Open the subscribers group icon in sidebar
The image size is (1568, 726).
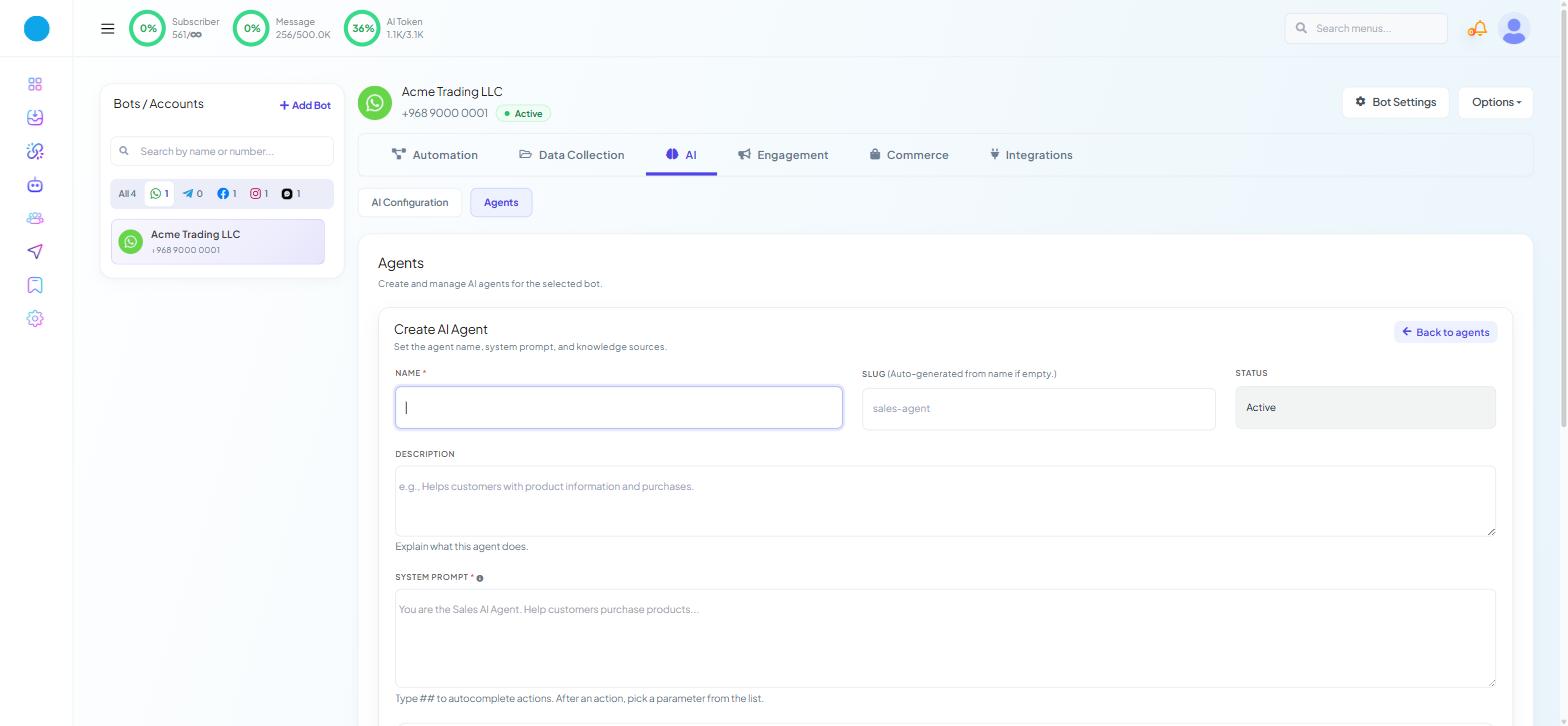[x=35, y=218]
